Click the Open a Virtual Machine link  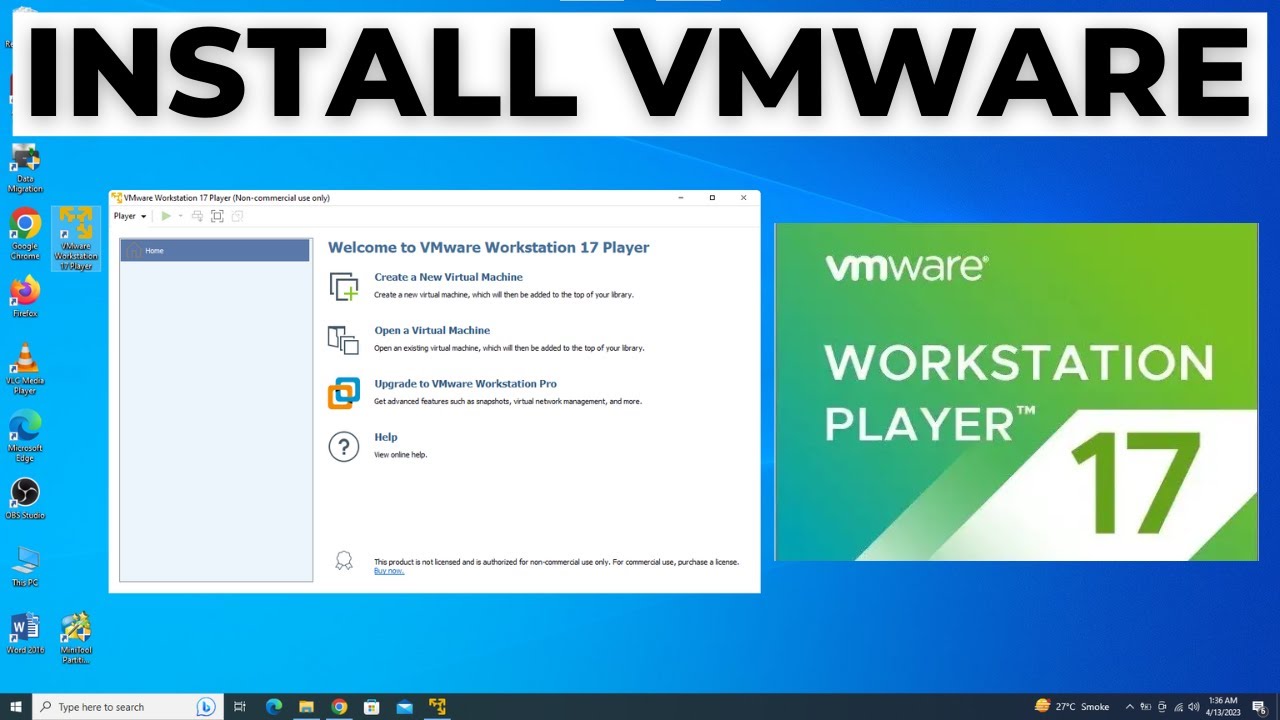[x=432, y=330]
